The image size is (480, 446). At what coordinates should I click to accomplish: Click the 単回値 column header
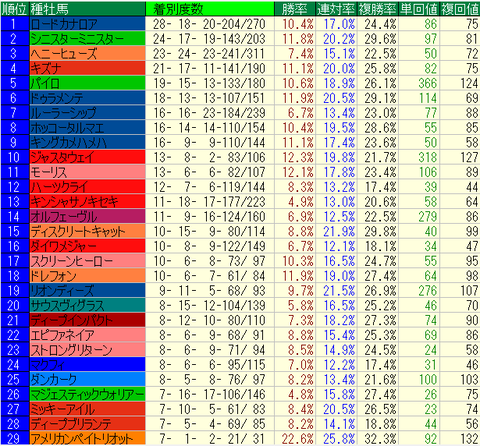tap(419, 9)
